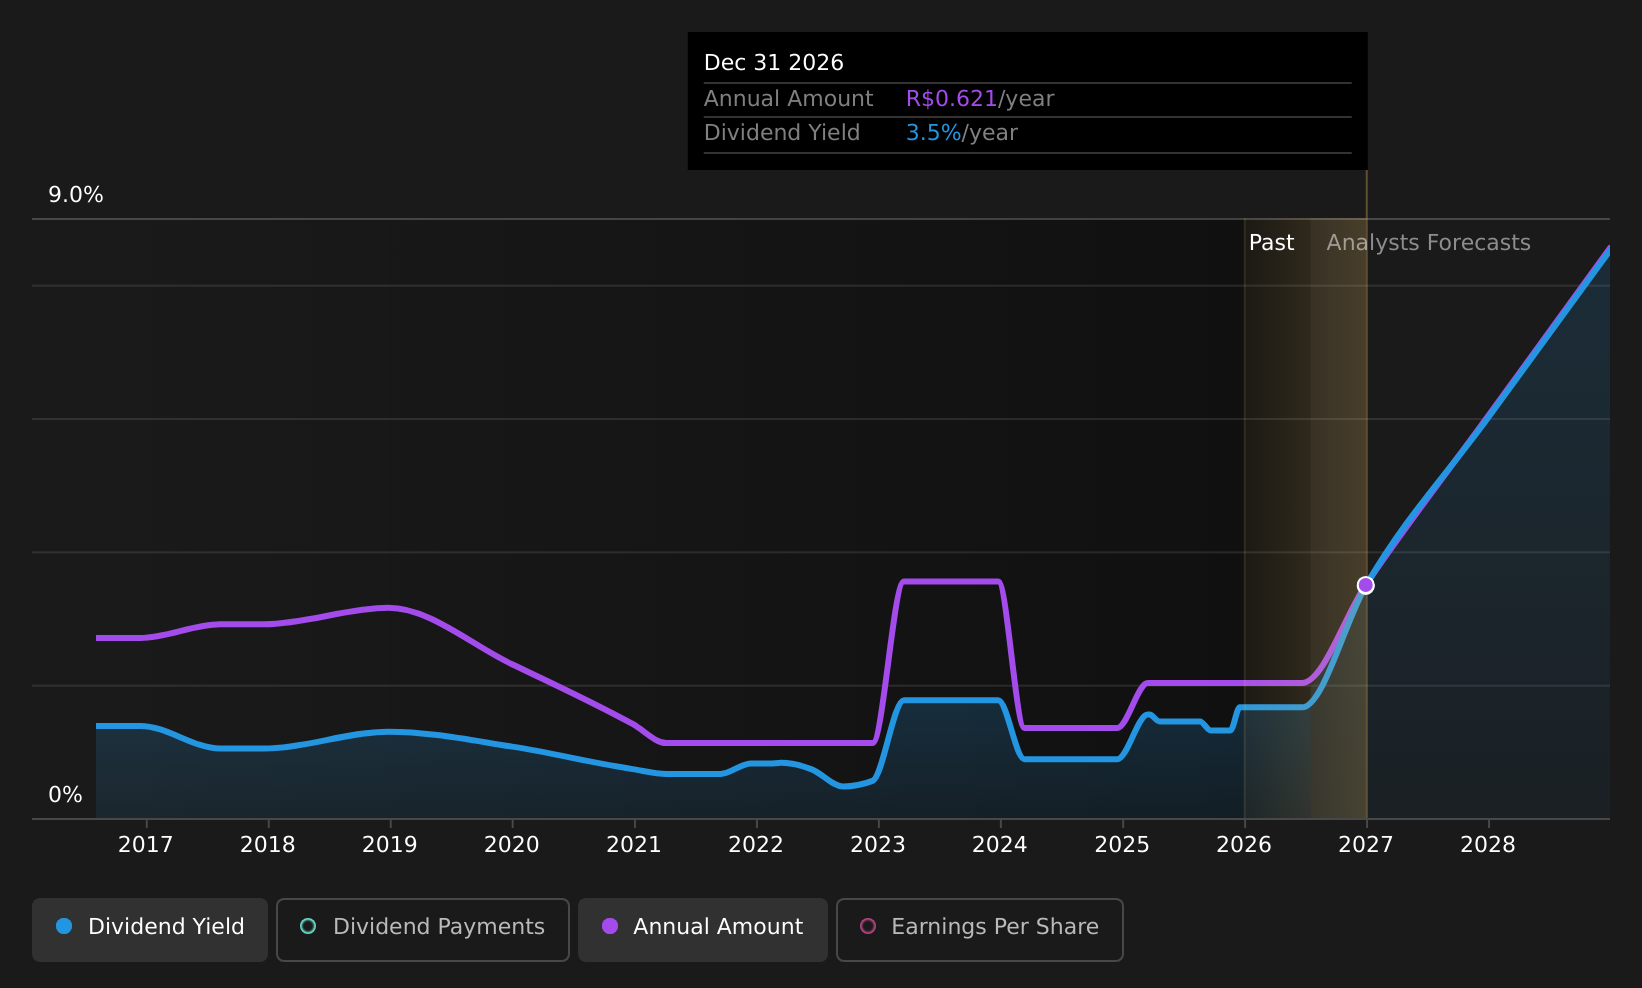This screenshot has width=1642, height=988.
Task: Click the Dec 31 2026 tooltip date
Action: [774, 63]
